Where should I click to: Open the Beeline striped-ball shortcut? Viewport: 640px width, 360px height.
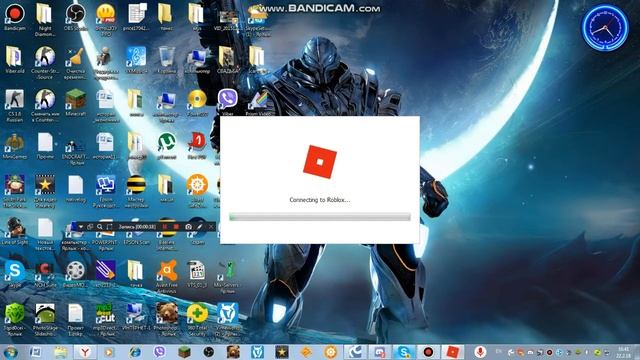coord(136,191)
